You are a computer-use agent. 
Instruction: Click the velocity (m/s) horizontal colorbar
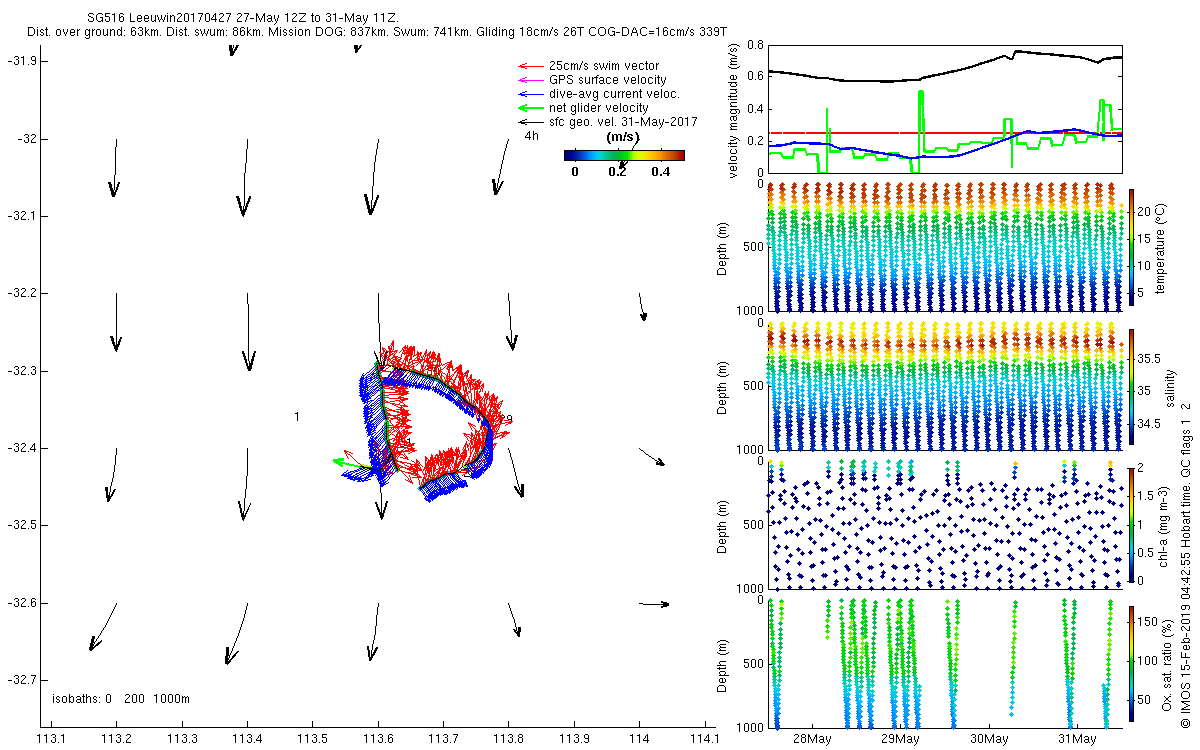(624, 155)
